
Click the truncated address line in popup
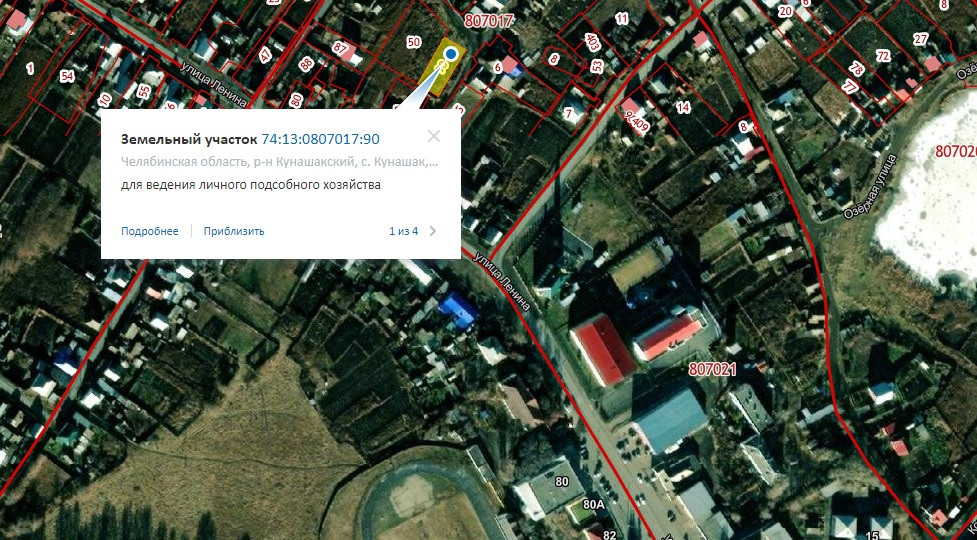[x=279, y=163]
